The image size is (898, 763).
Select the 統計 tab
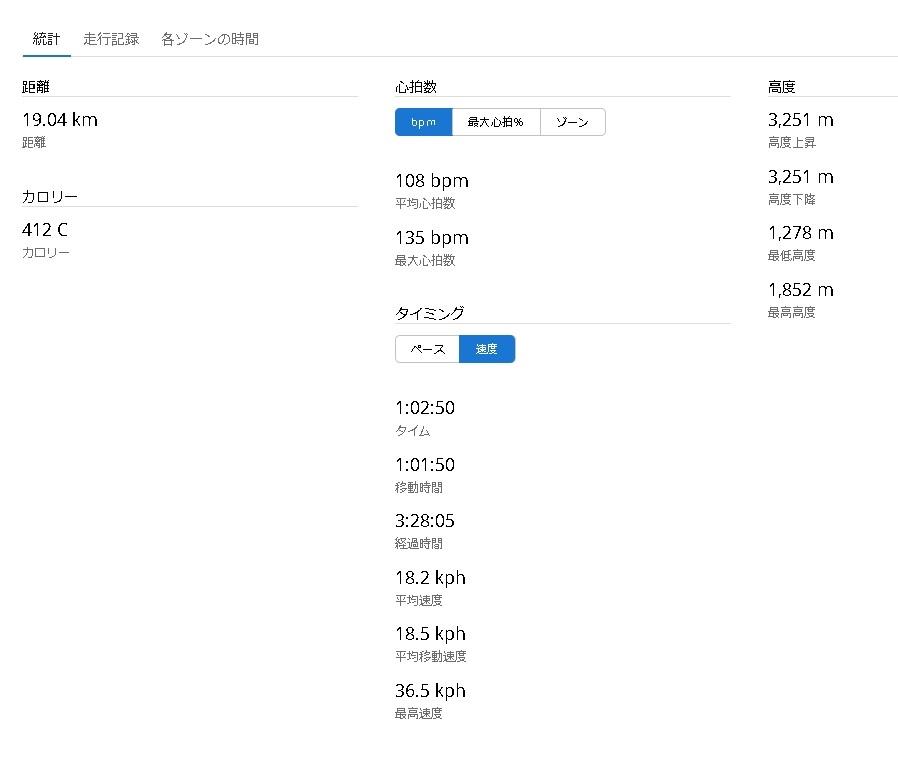tap(46, 39)
